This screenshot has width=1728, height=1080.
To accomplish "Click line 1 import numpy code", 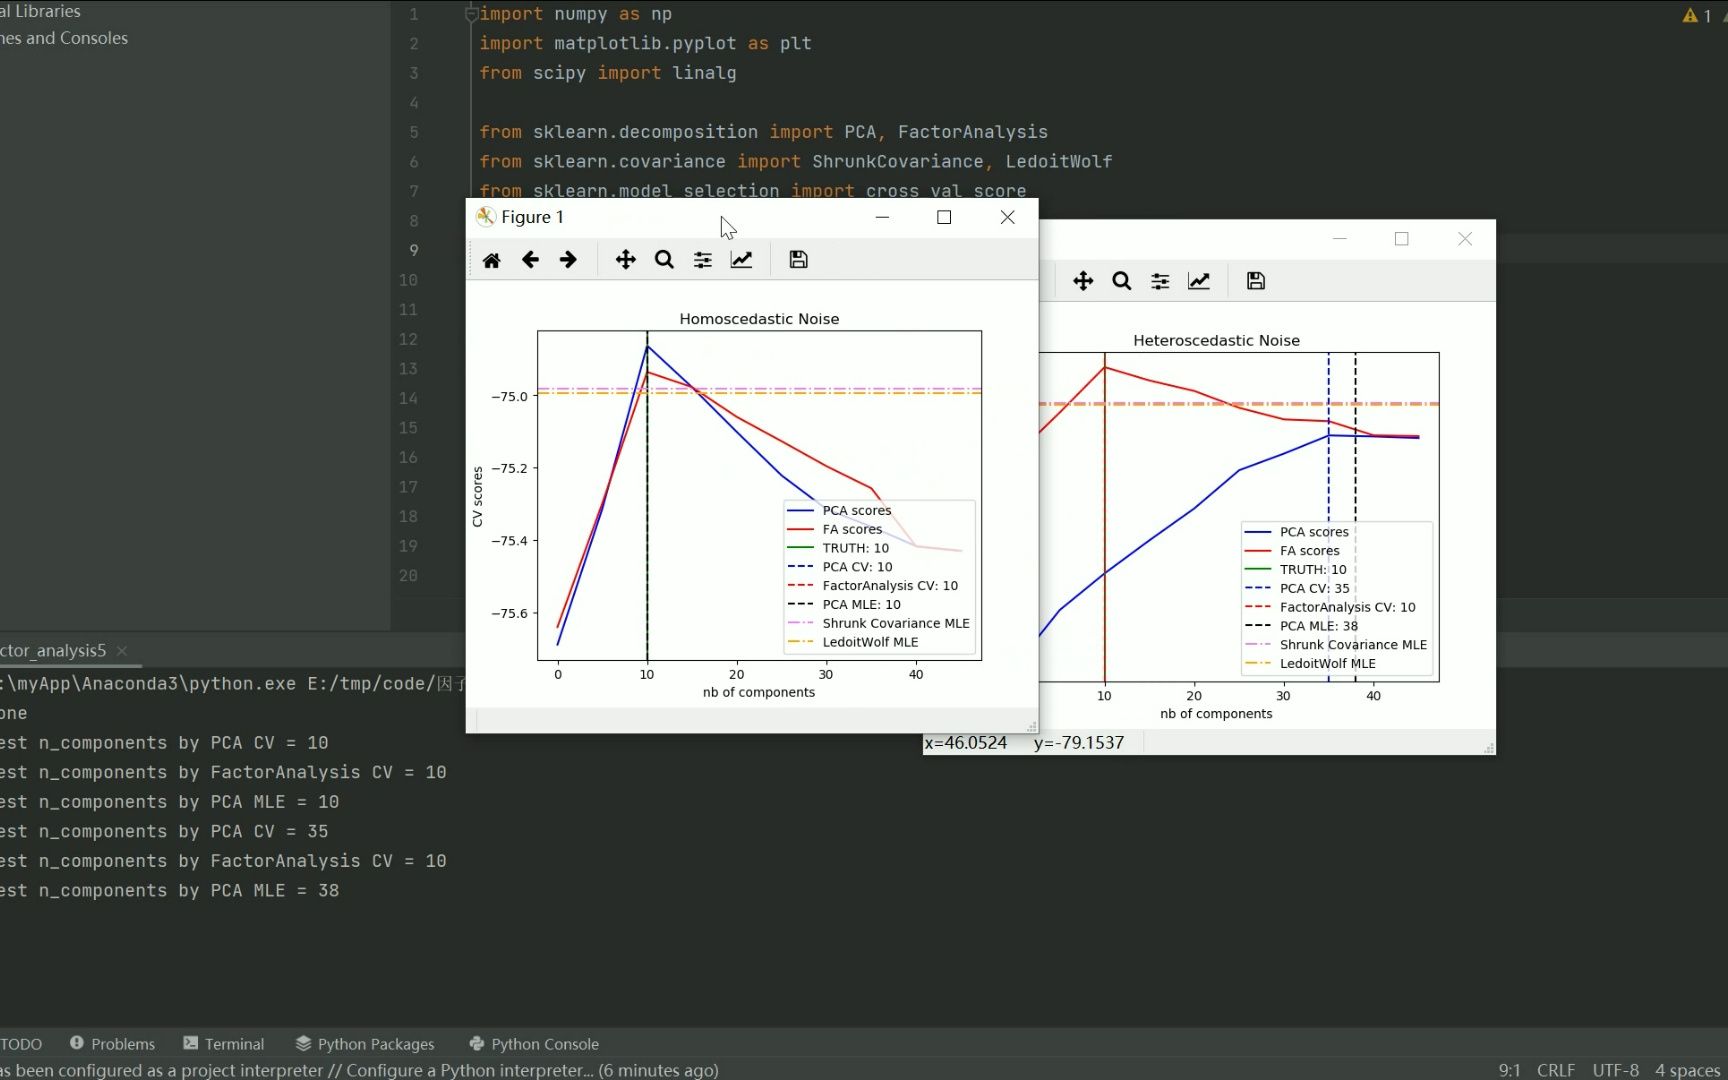I will click(576, 14).
